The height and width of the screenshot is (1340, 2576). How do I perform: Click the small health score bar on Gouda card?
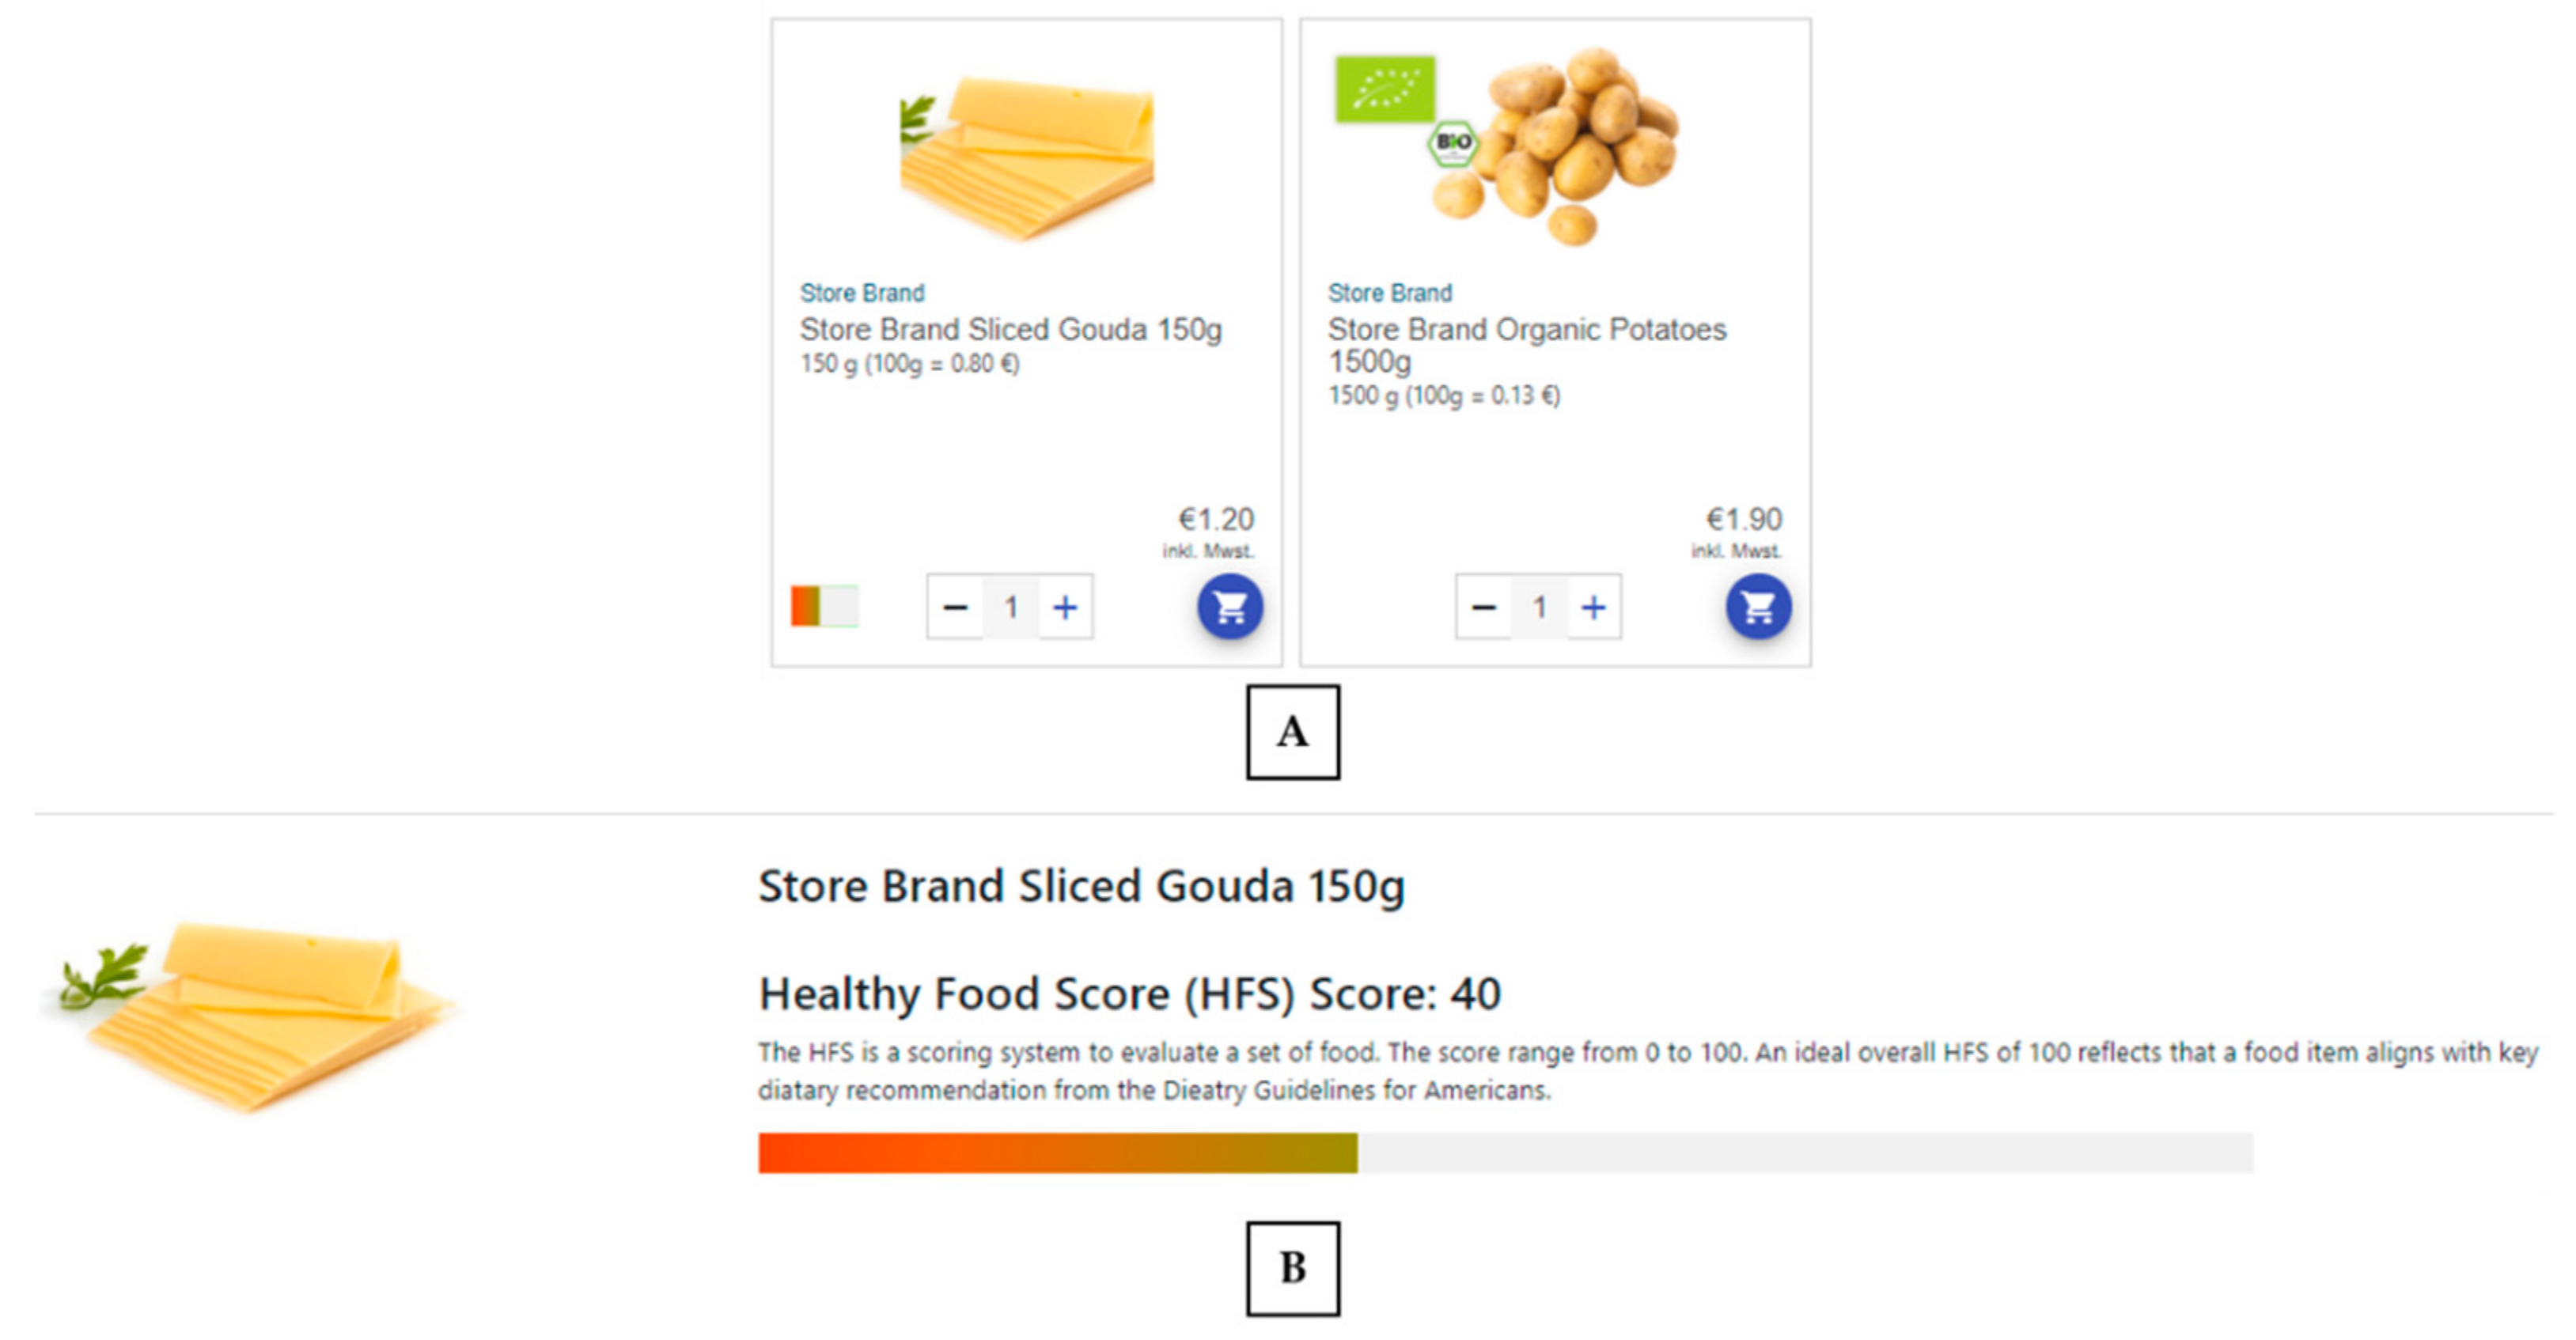pyautogui.click(x=824, y=606)
